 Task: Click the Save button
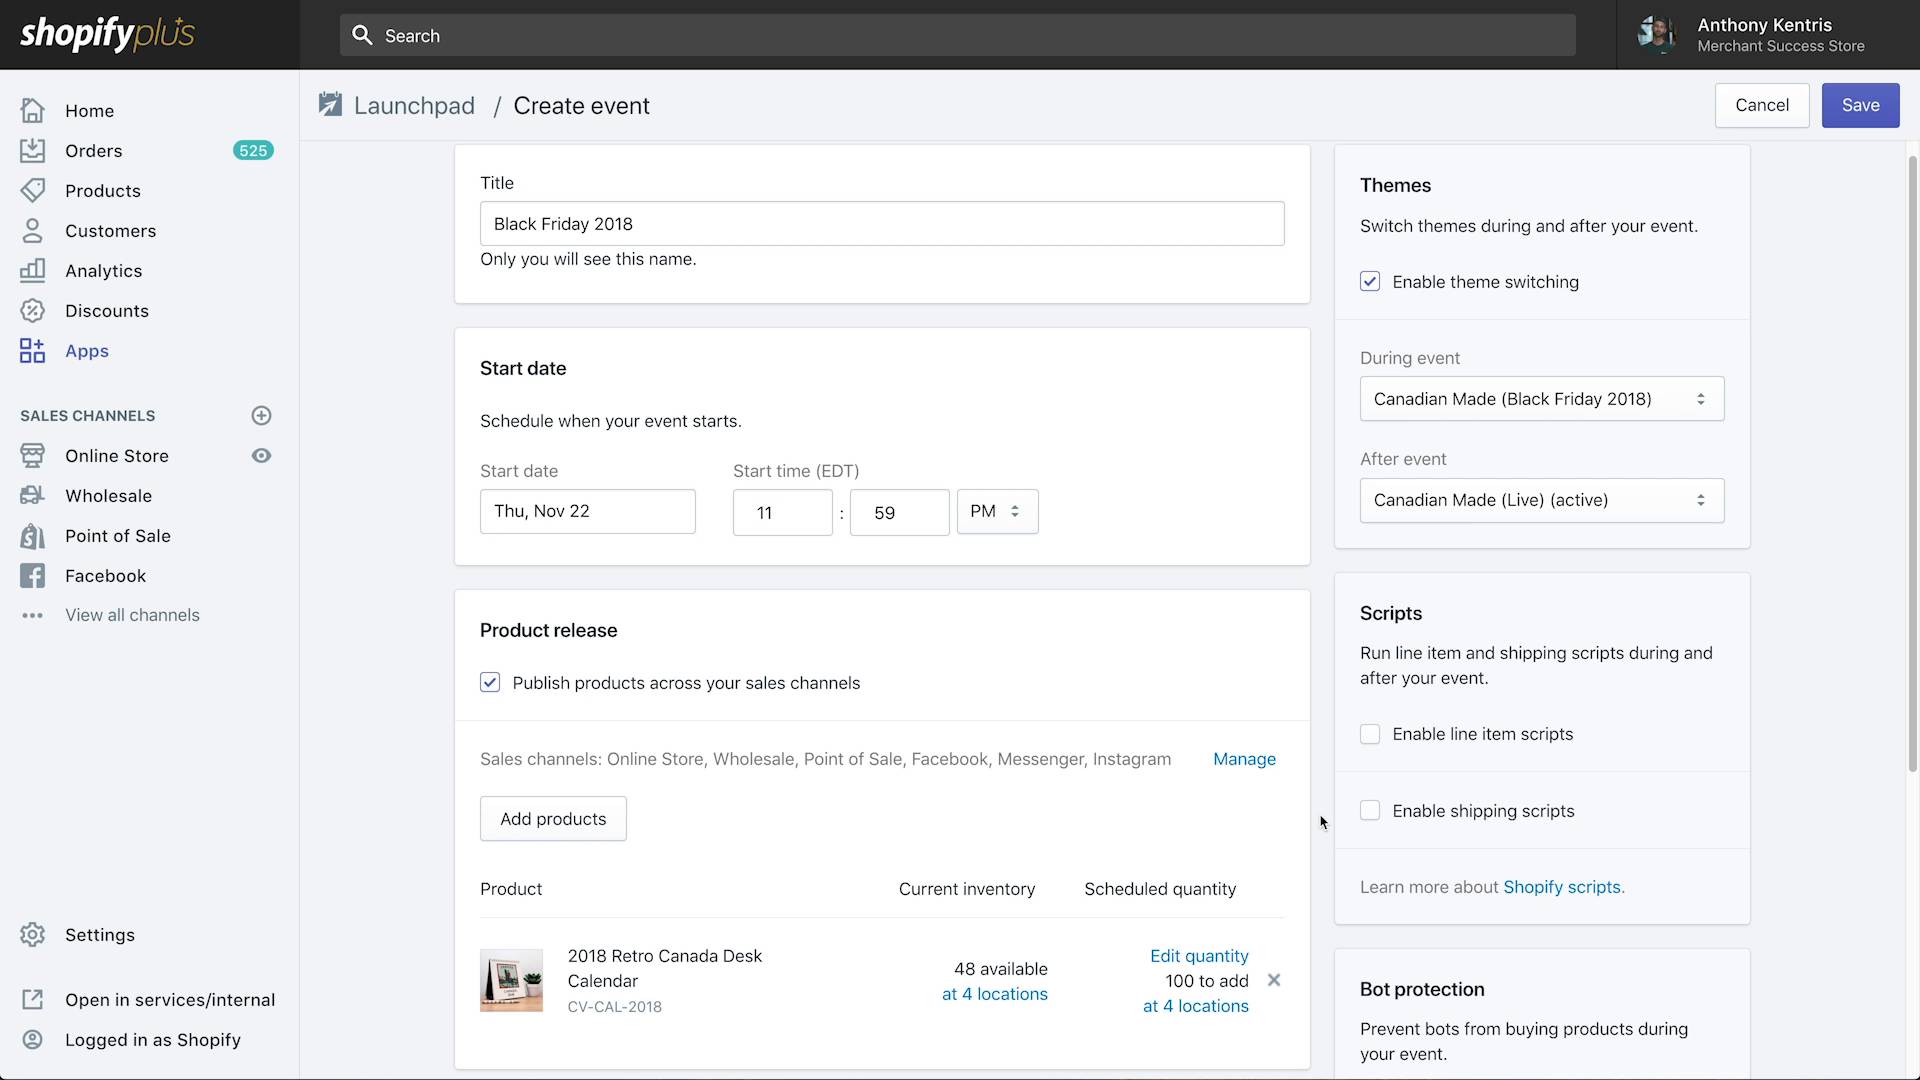[1860, 105]
